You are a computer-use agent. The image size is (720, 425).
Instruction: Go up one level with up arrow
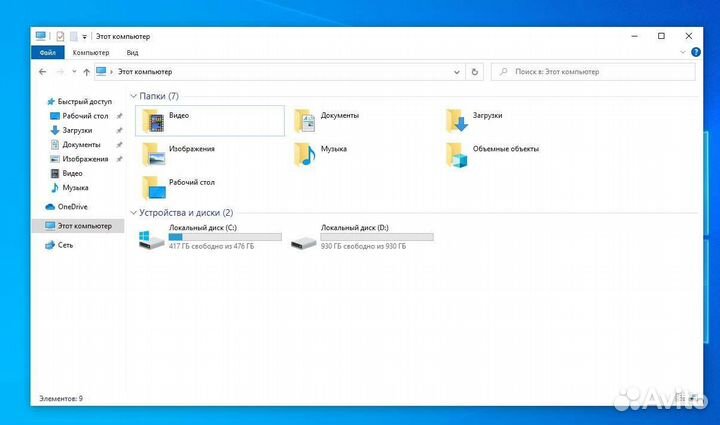(x=87, y=72)
